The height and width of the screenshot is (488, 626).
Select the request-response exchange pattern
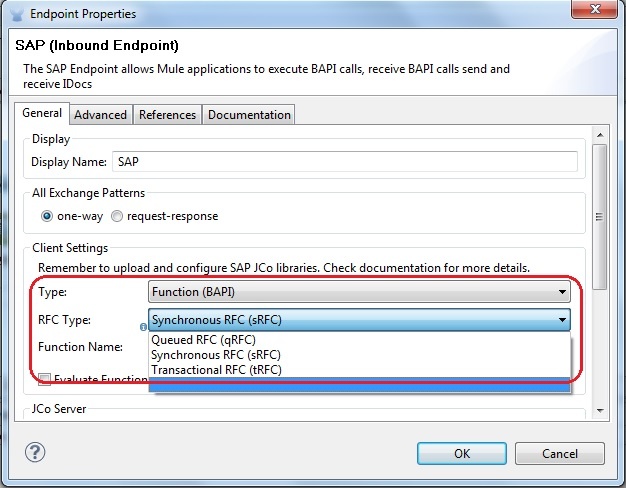[118, 216]
